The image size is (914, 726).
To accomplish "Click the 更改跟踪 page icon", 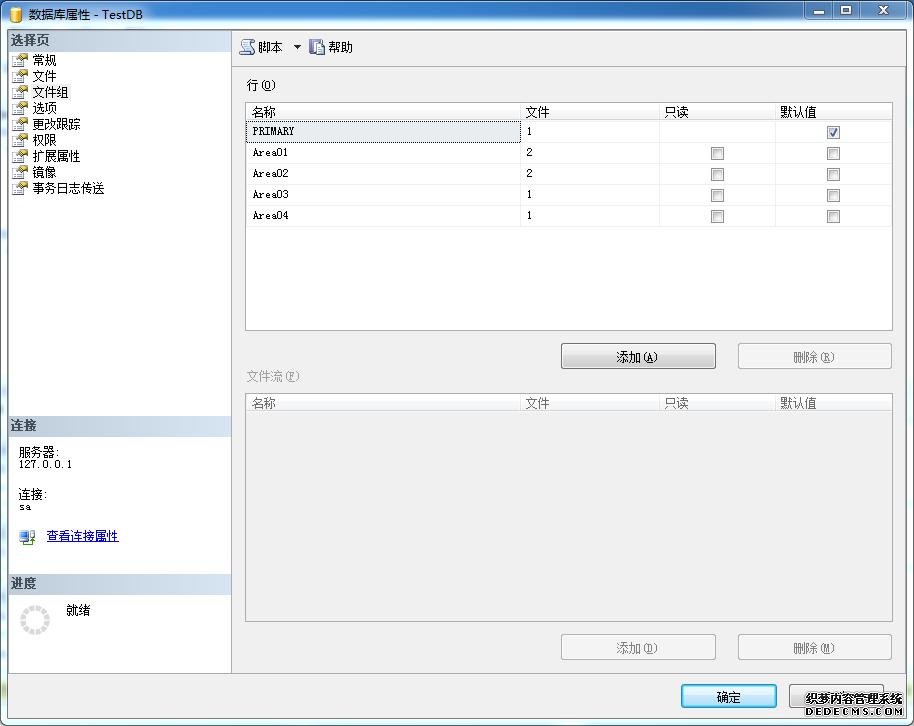I will click(20, 124).
